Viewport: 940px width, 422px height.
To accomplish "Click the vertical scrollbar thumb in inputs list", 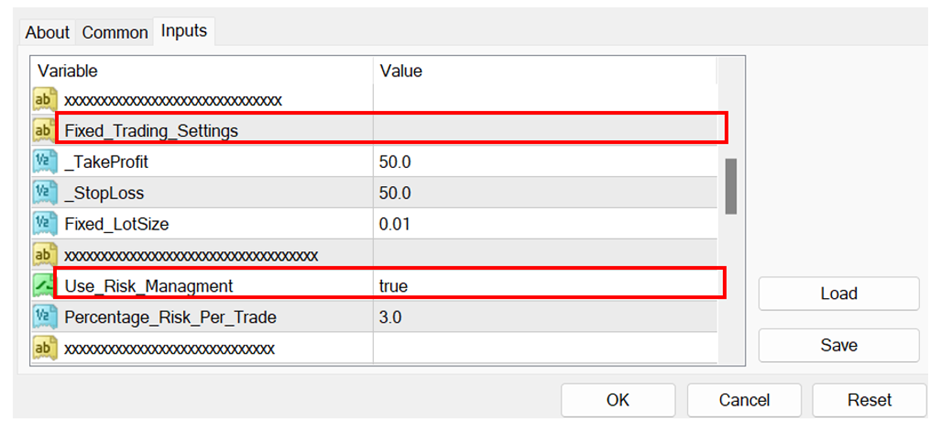I will click(731, 185).
